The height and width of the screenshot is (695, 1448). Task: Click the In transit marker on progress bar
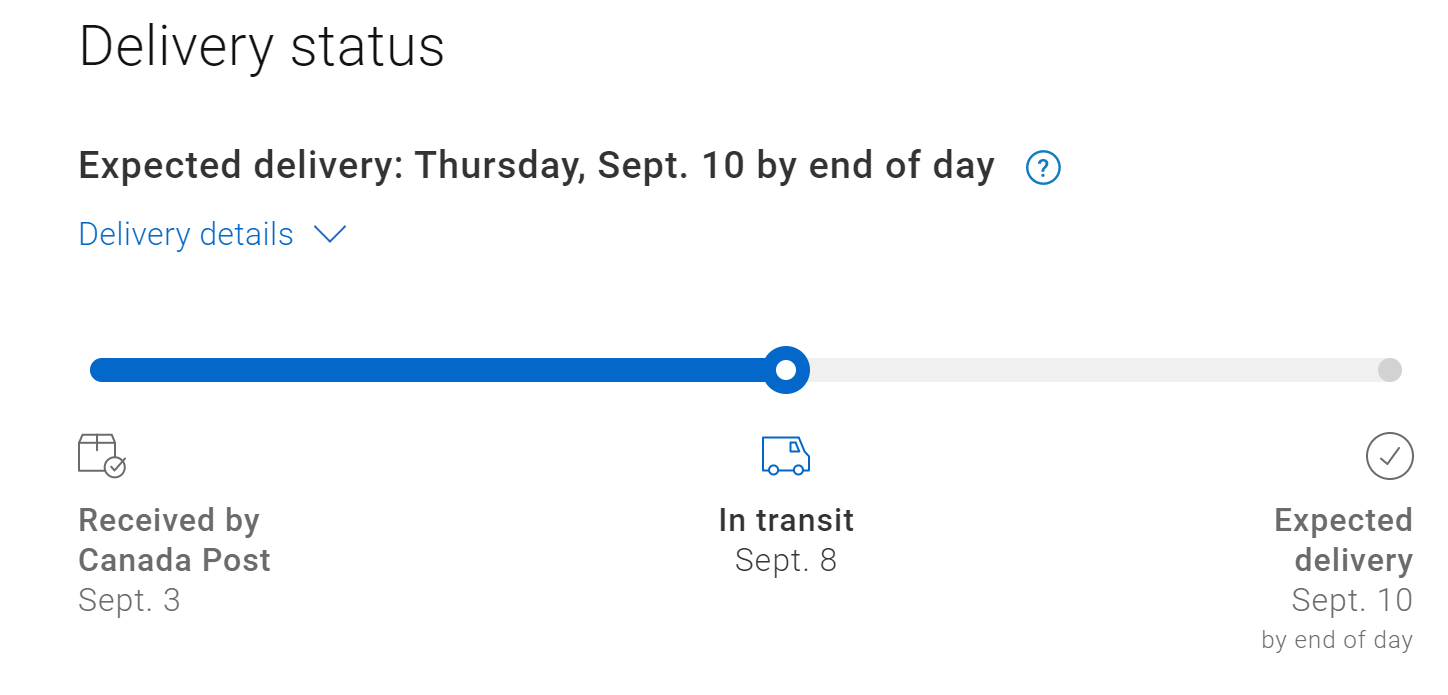[786, 370]
